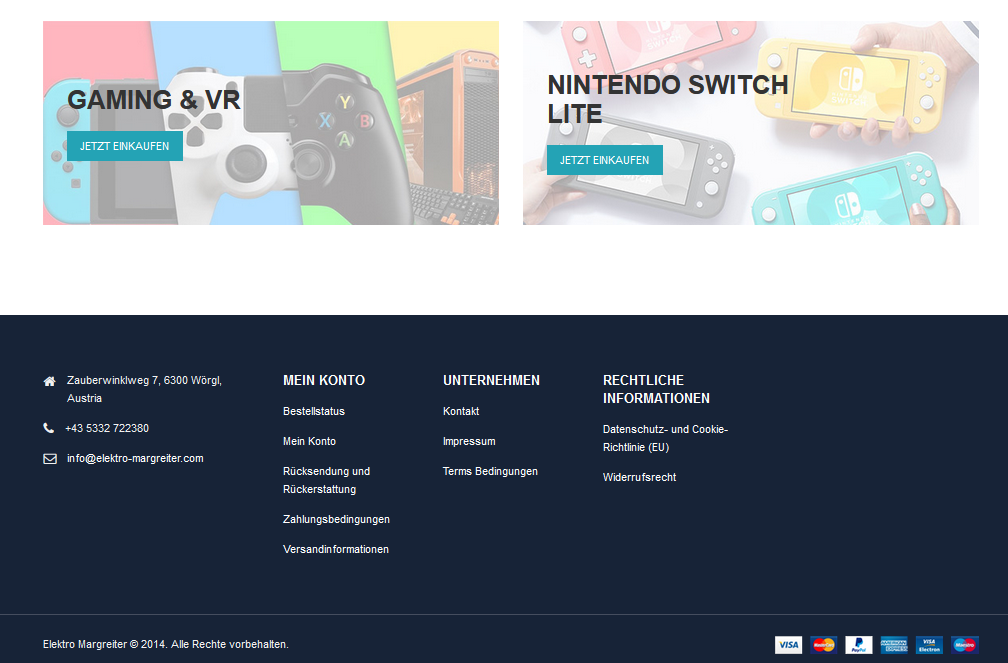Click the address Zauberwinklweg 7, 6300 Wörgl
1008x663 pixels.
pyautogui.click(x=145, y=389)
